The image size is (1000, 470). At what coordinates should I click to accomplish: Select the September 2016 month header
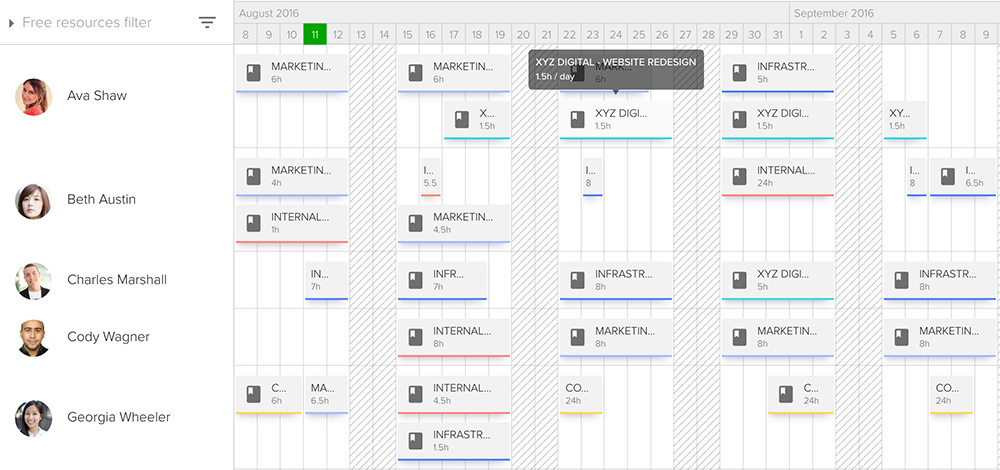point(835,13)
